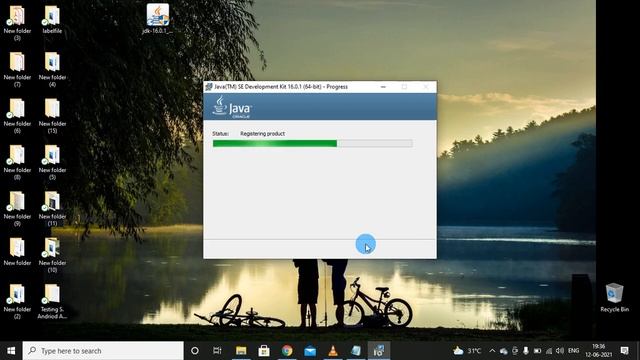Click the Type here to search box
The image size is (640, 360).
pyautogui.click(x=103, y=351)
